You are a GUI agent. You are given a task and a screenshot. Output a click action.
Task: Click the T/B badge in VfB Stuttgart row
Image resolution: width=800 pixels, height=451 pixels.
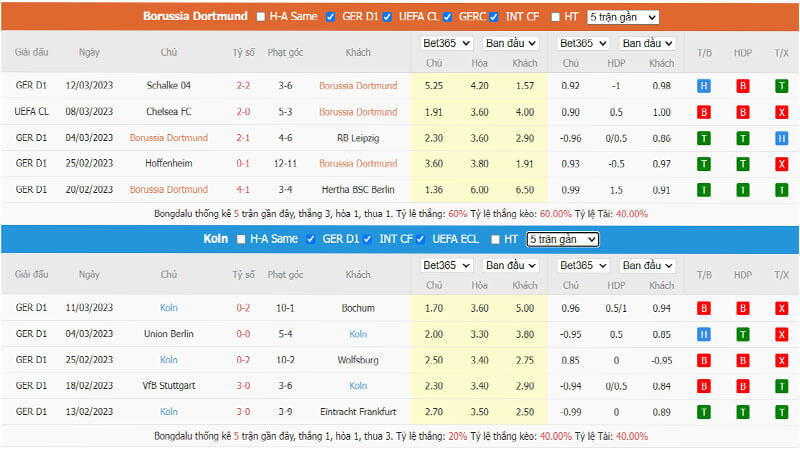pyautogui.click(x=704, y=386)
